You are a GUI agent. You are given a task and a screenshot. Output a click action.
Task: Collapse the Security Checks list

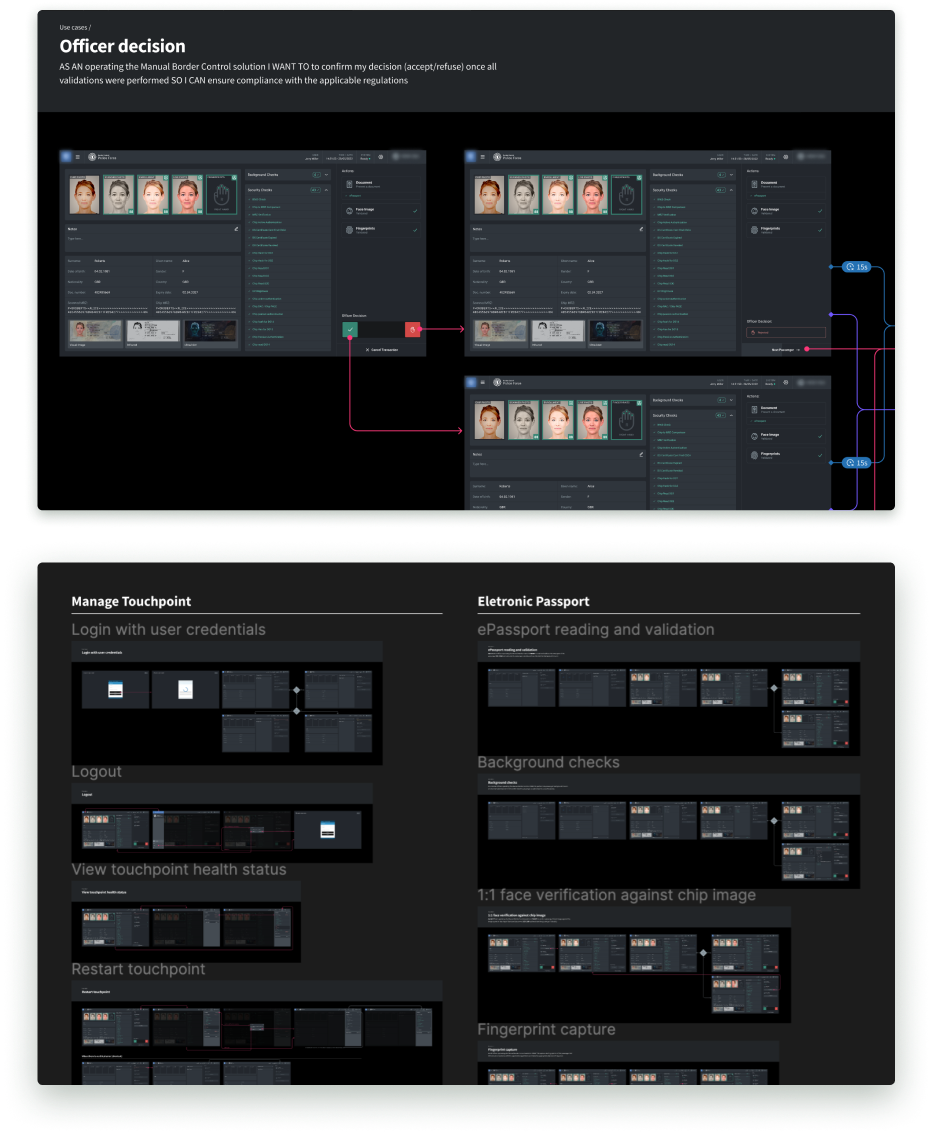pos(327,190)
